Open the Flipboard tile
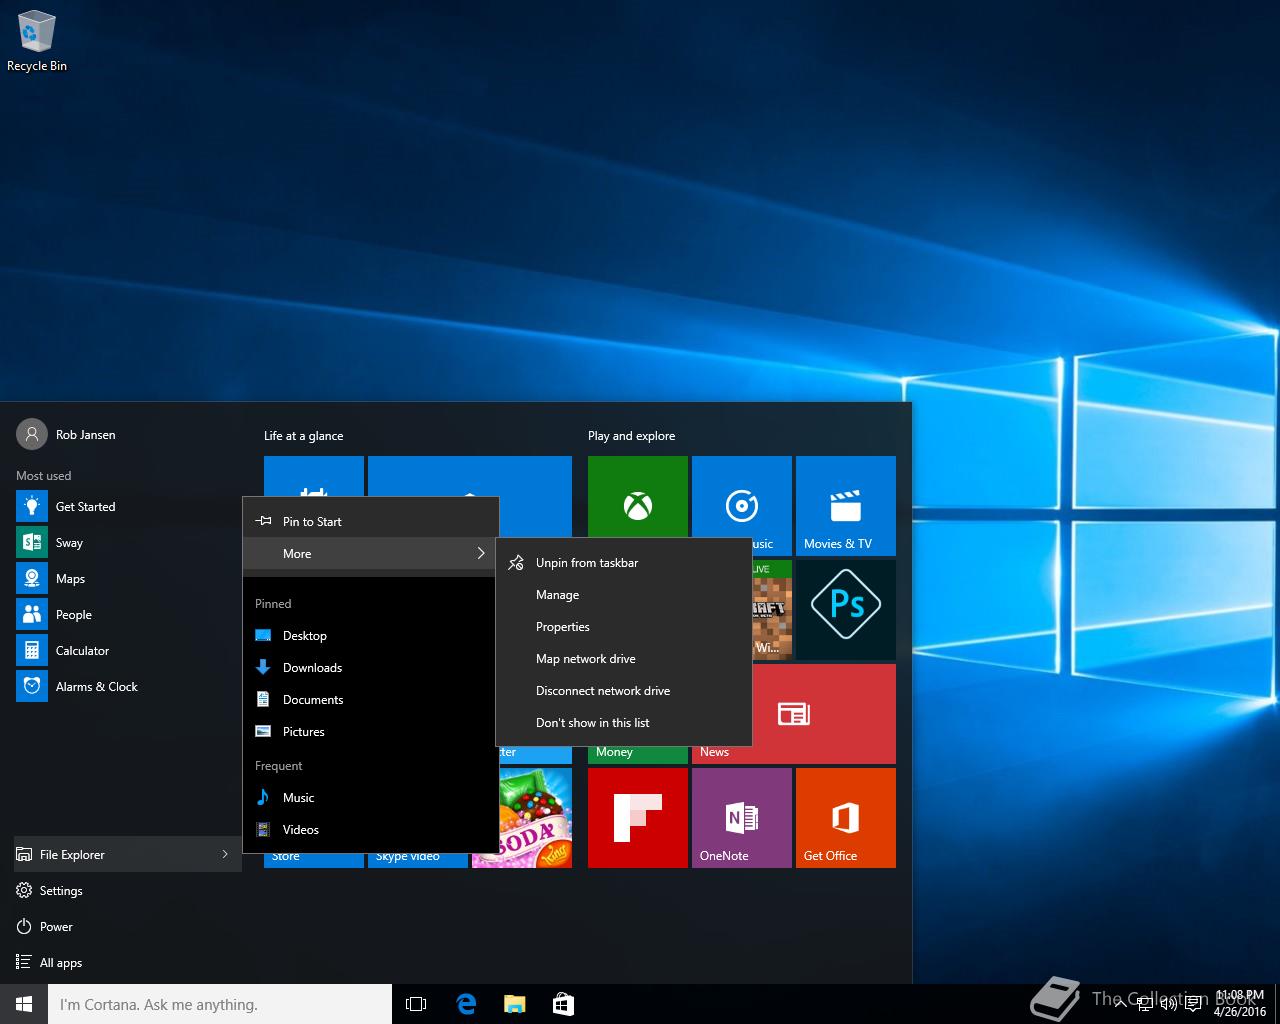Image resolution: width=1280 pixels, height=1024 pixels. click(638, 818)
